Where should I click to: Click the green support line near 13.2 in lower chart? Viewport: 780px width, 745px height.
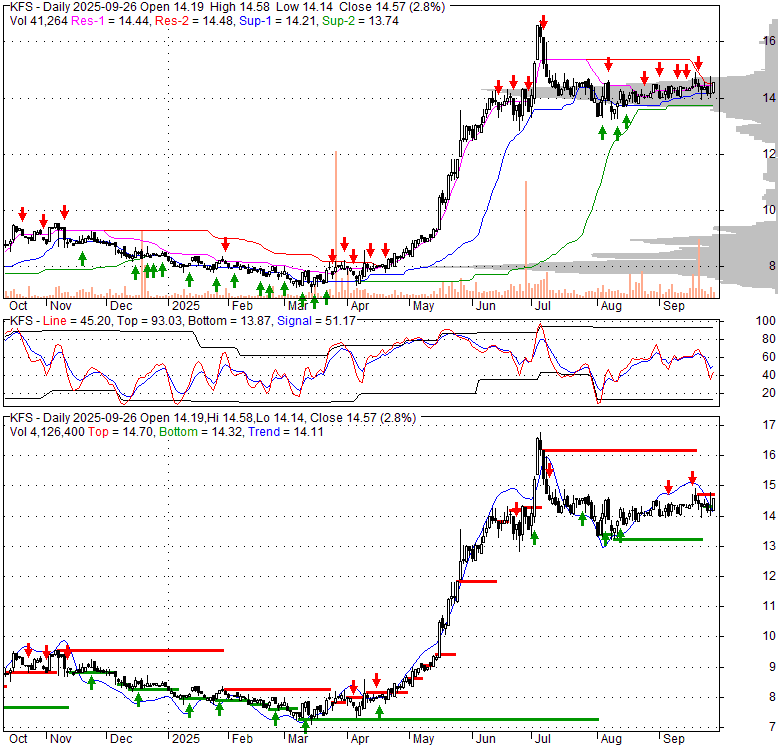659,539
